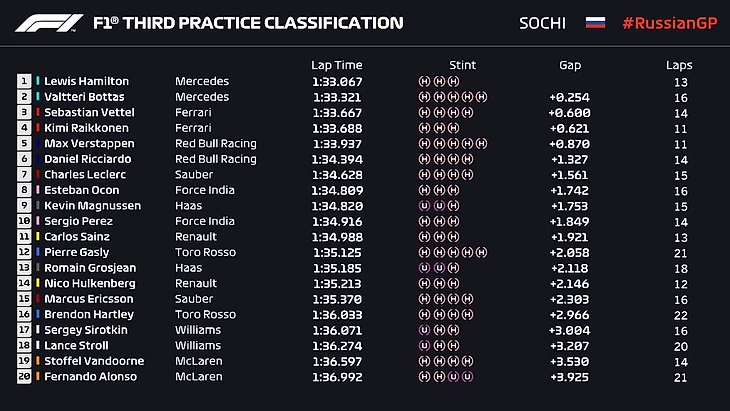Select the Gap column header
The height and width of the screenshot is (411, 730).
pyautogui.click(x=570, y=65)
